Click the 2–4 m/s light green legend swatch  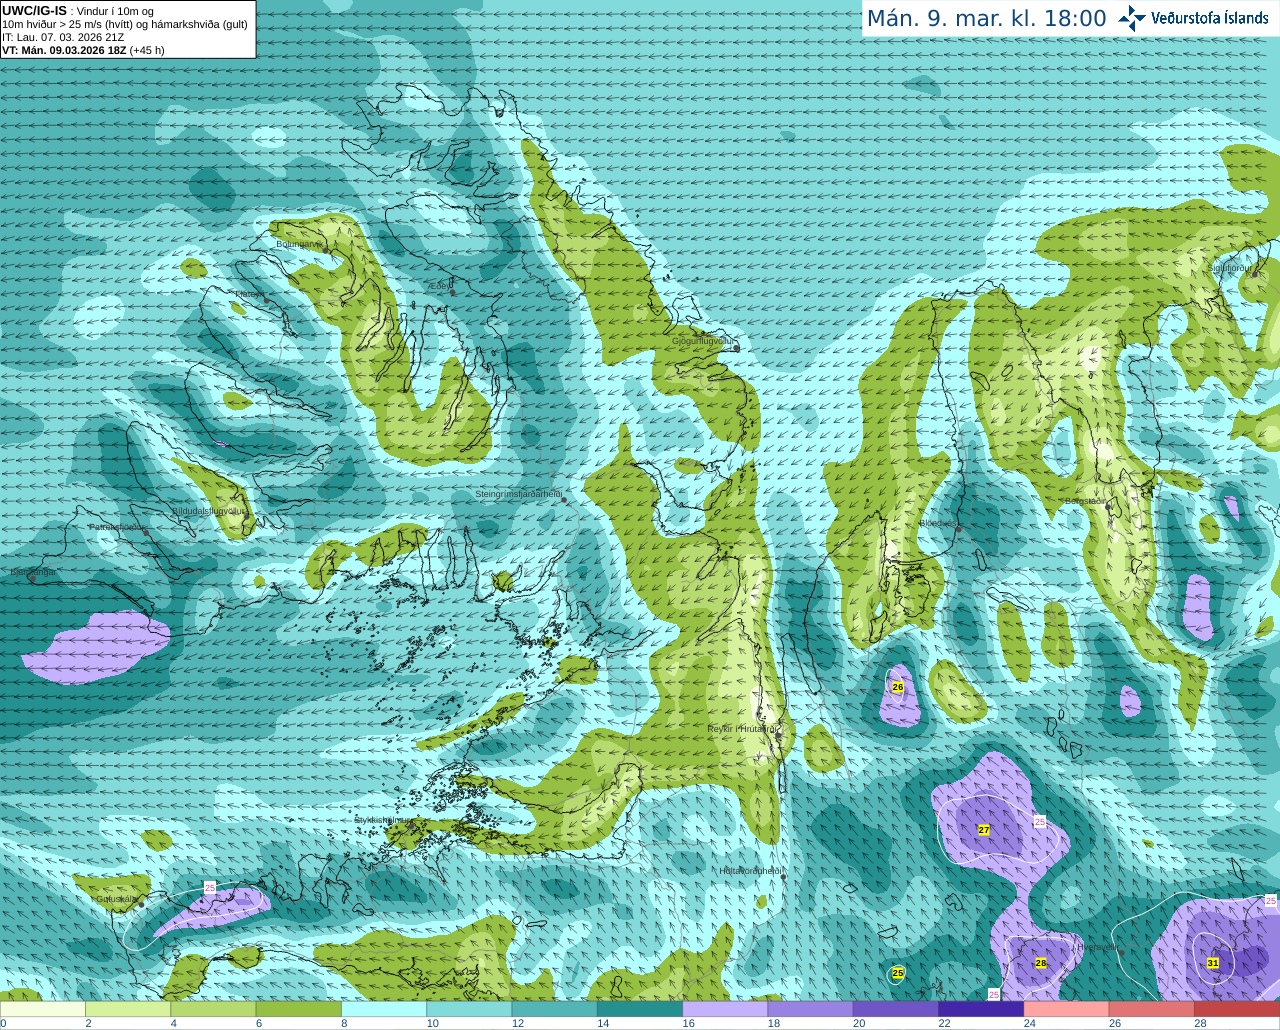pyautogui.click(x=128, y=1009)
